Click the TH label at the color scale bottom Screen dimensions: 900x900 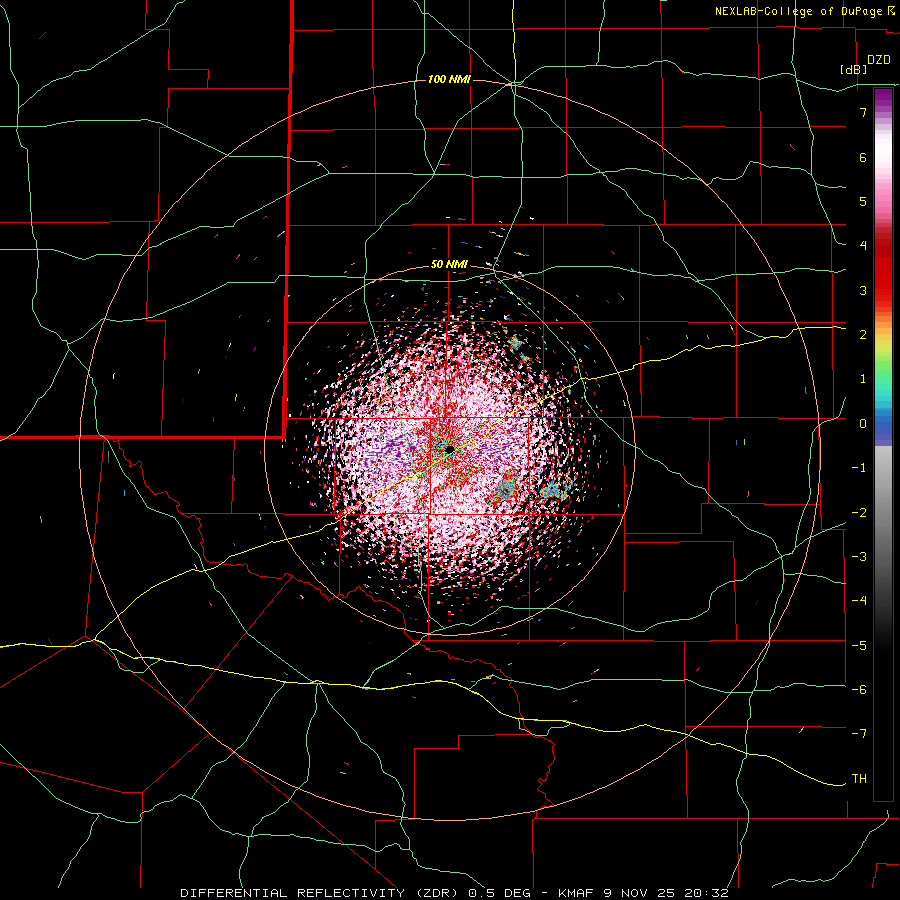859,779
